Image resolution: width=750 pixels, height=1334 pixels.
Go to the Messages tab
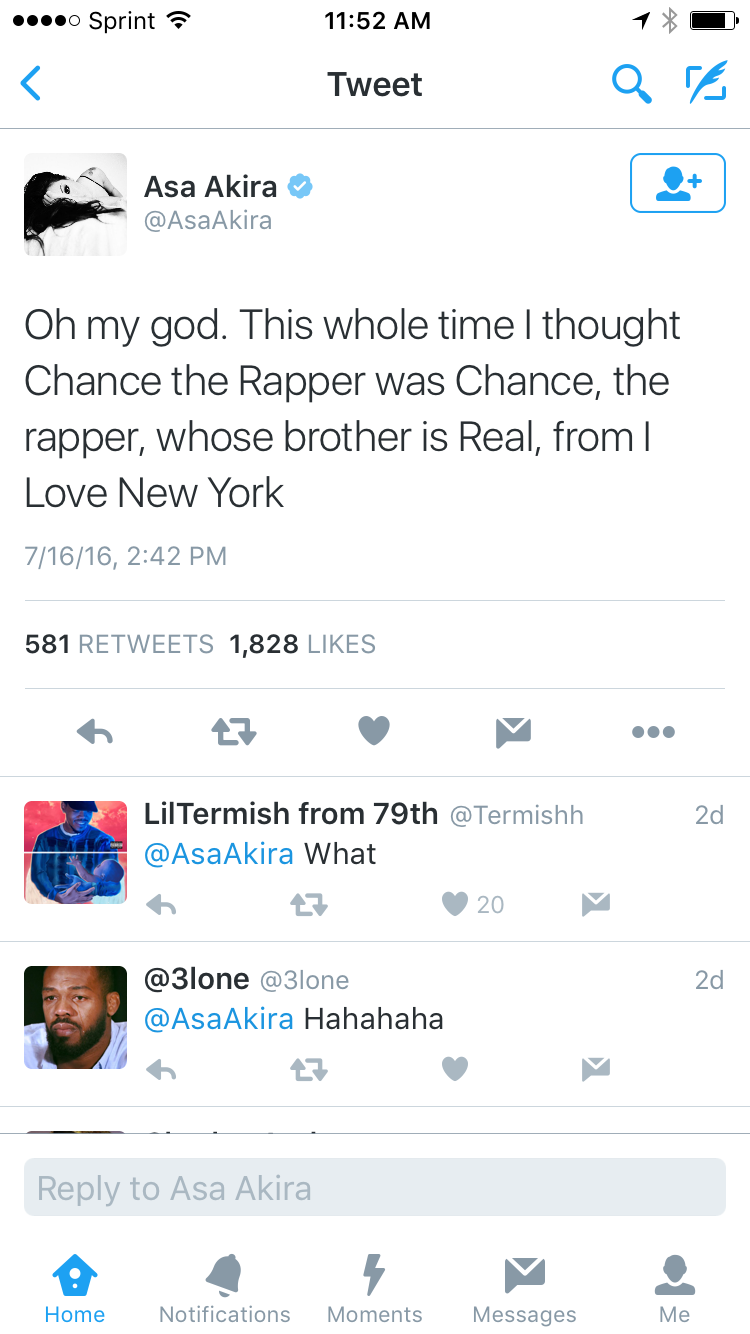(524, 1290)
